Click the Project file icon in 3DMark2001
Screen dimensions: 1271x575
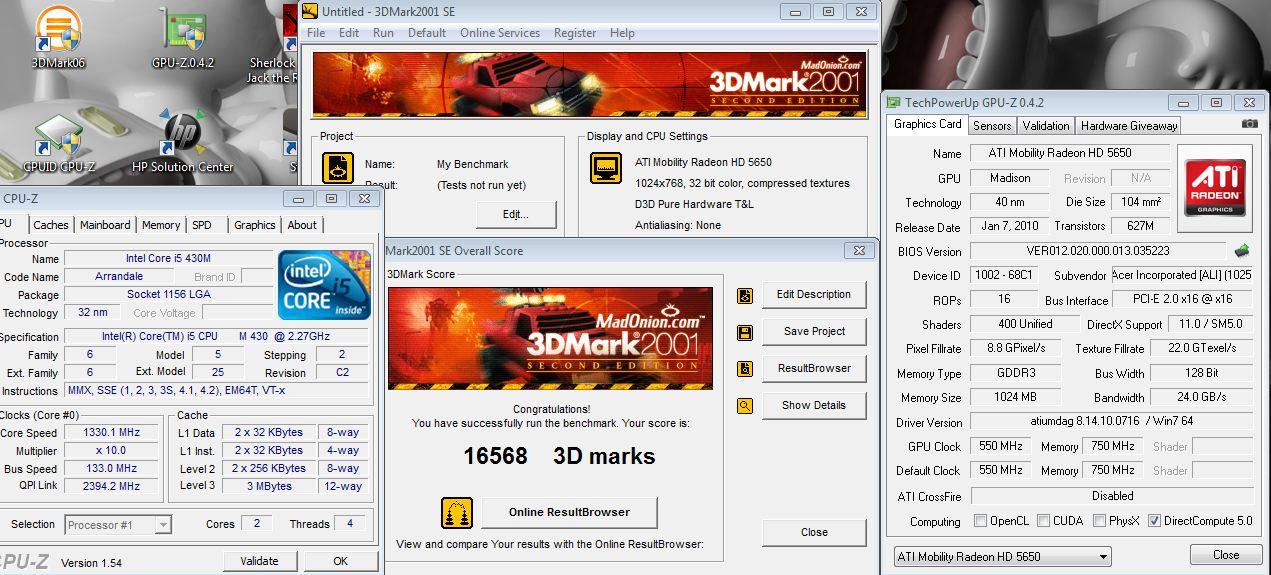pos(338,169)
